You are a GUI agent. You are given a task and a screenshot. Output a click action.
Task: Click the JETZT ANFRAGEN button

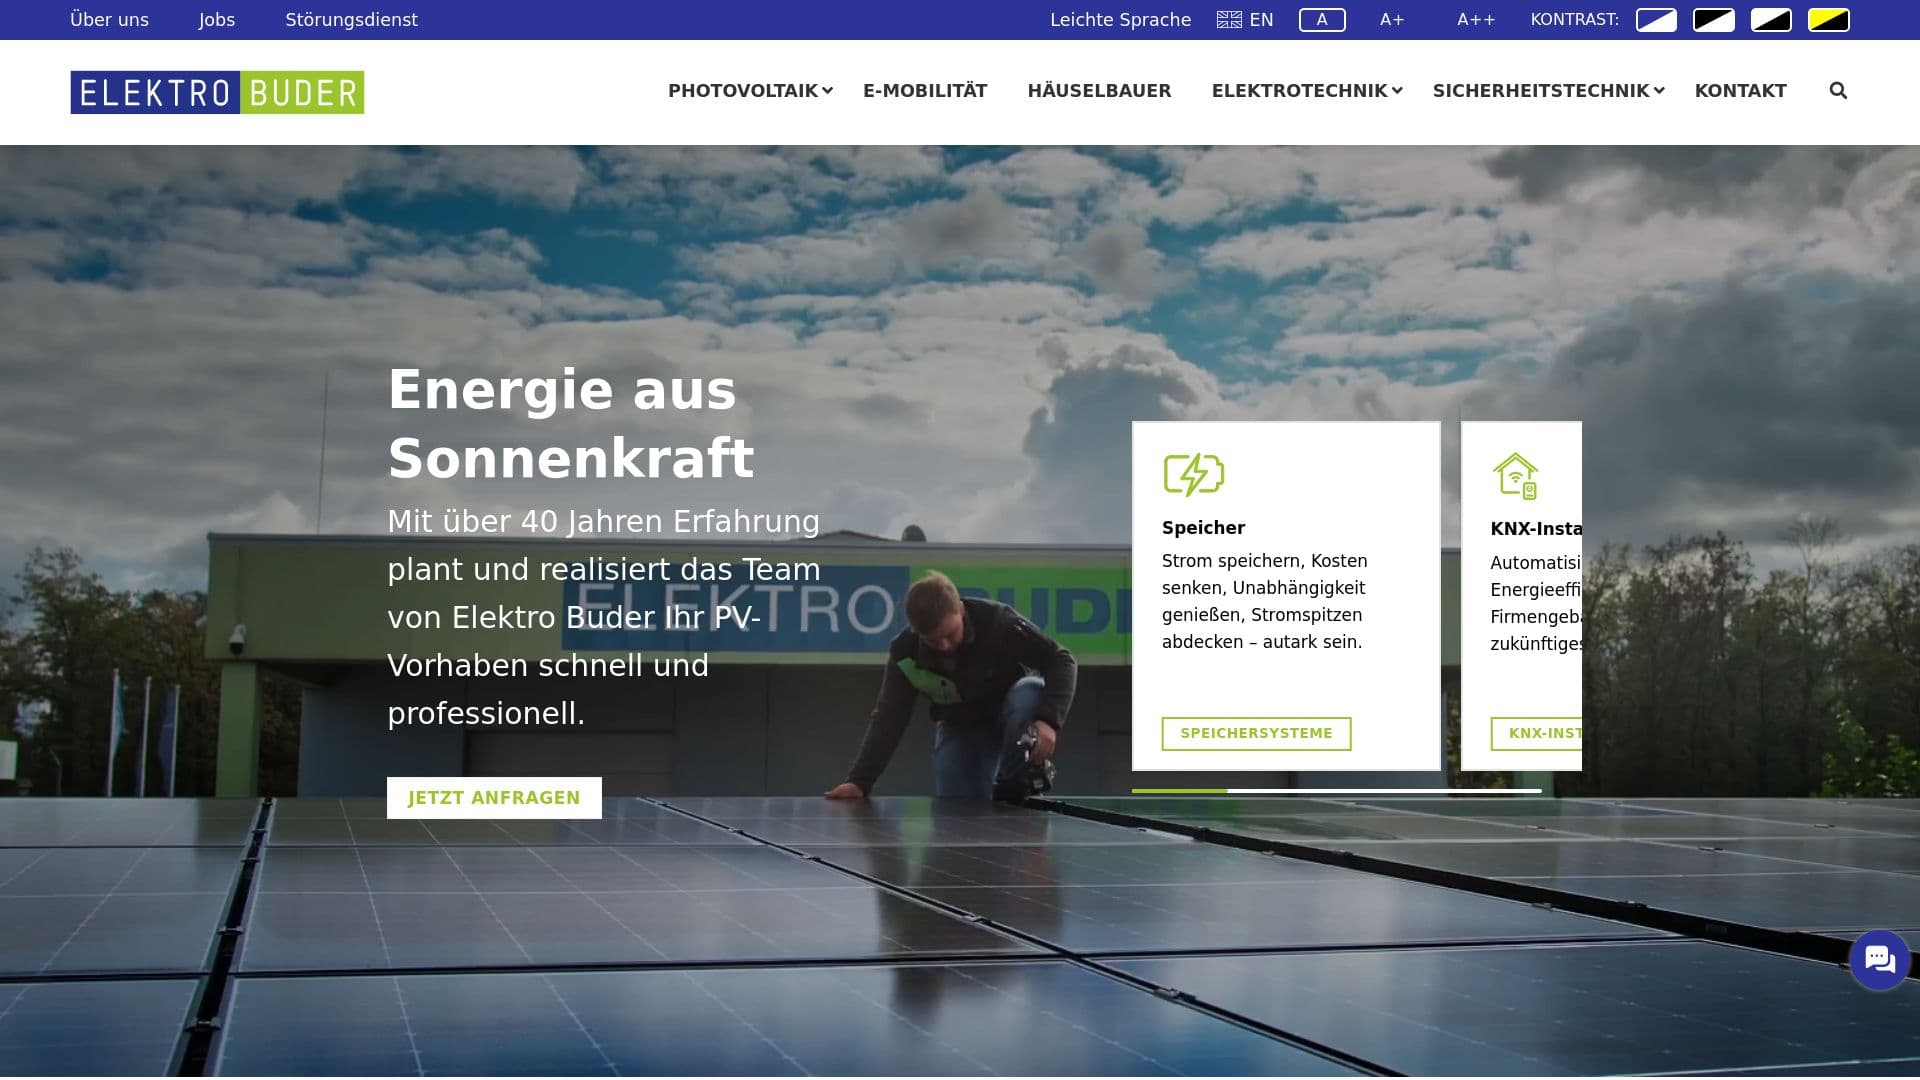pos(493,797)
